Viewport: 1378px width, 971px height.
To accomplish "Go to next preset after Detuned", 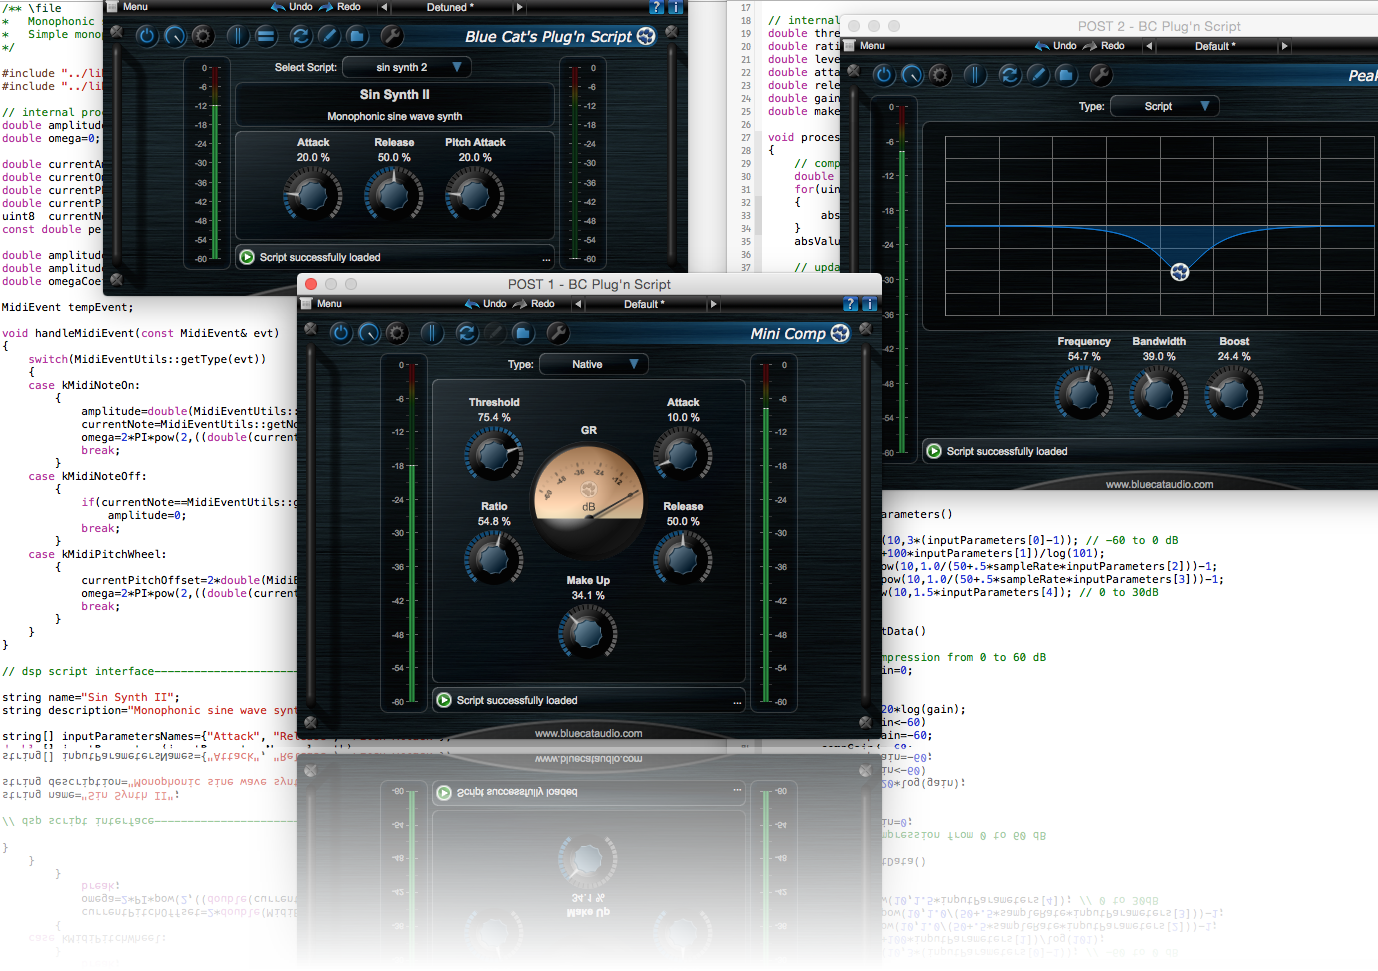I will coord(519,7).
